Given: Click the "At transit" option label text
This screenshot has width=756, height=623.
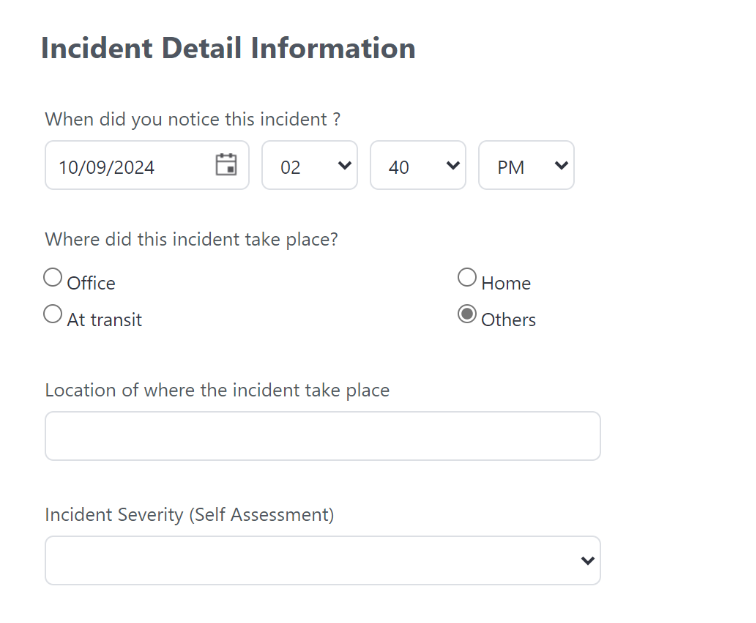Looking at the screenshot, I should 104,321.
